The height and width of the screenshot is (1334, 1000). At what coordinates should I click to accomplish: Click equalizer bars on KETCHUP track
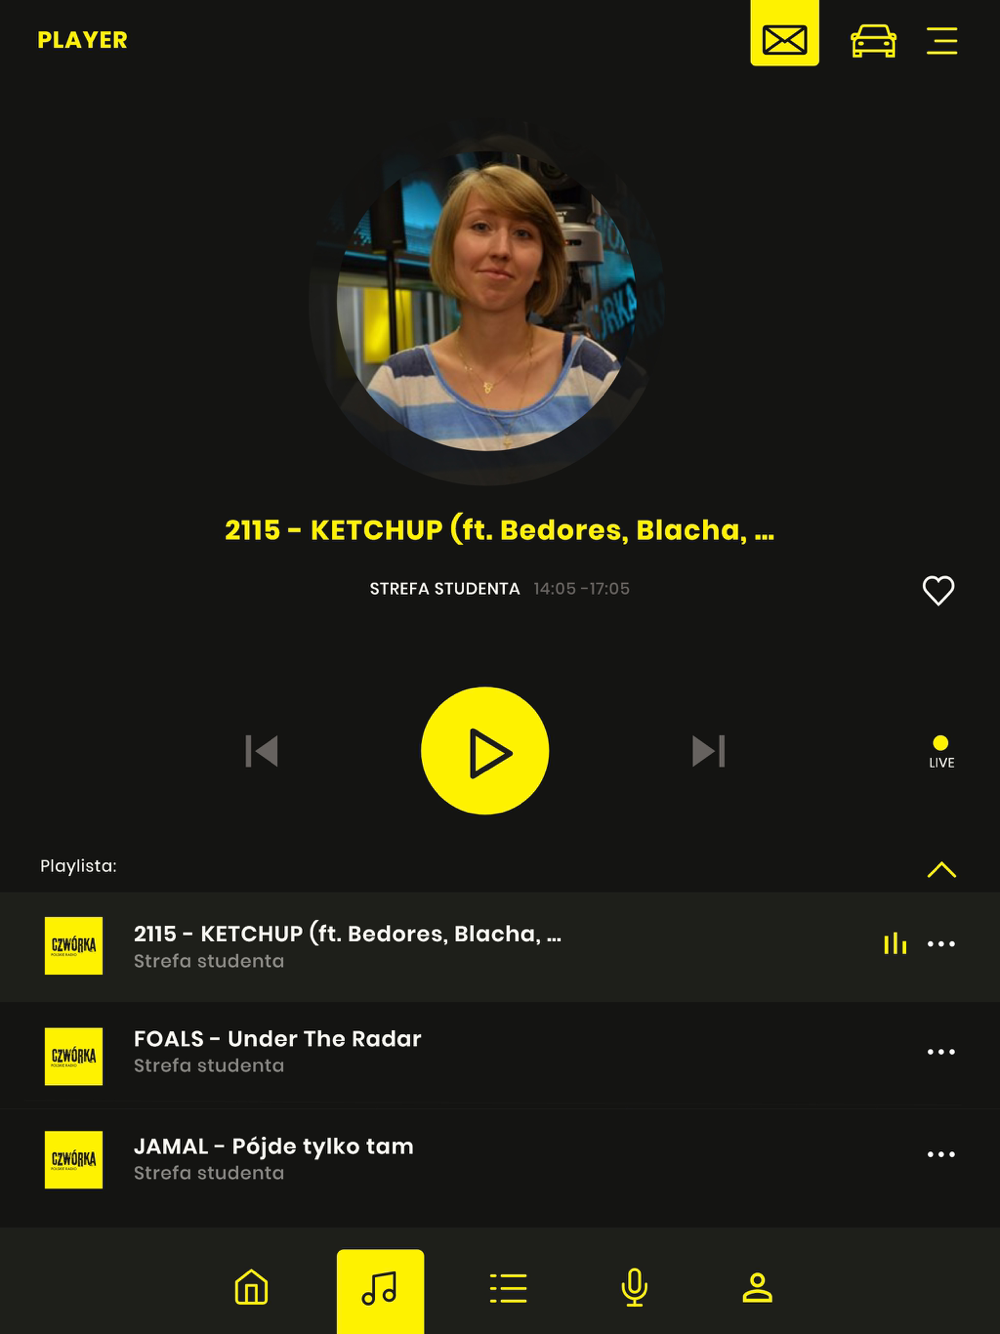895,944
